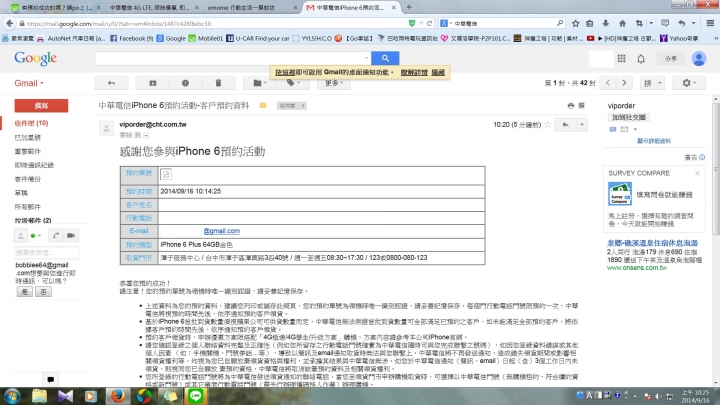Reply with the arrow button beside timestamp

(565, 124)
